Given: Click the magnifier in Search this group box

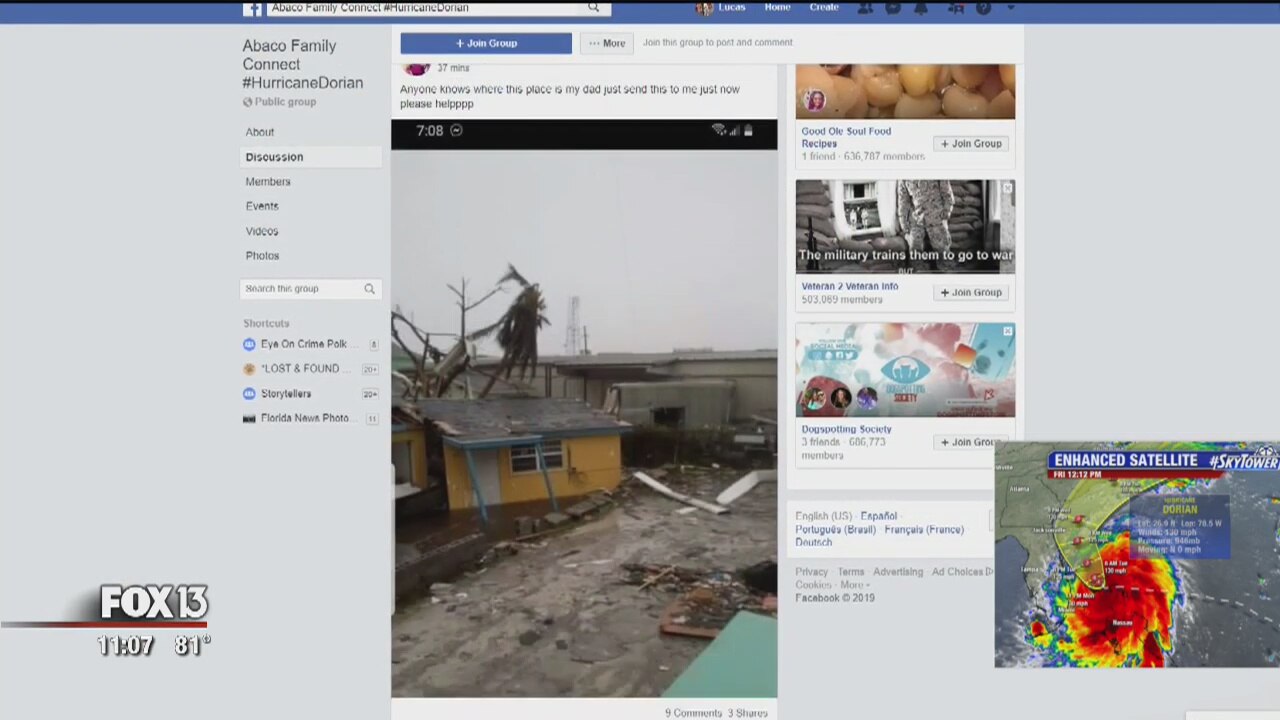Looking at the screenshot, I should pos(369,289).
